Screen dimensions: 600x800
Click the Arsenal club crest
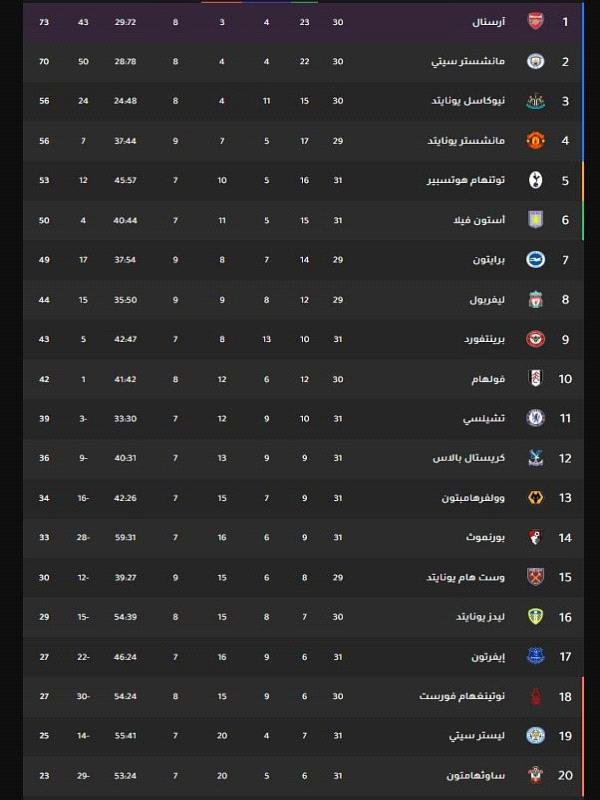pos(535,21)
